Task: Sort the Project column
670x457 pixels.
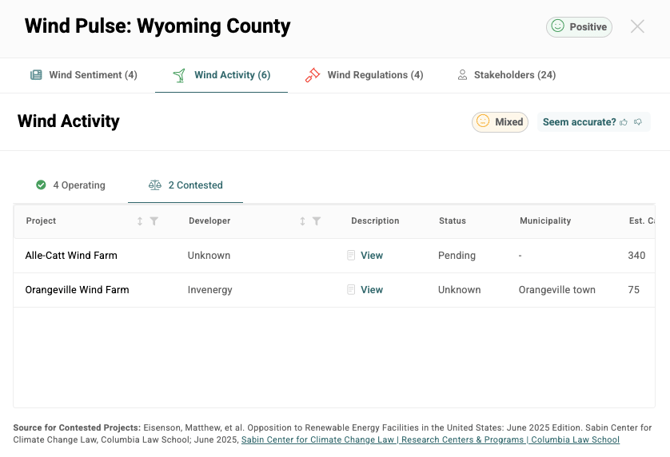Action: coord(140,221)
